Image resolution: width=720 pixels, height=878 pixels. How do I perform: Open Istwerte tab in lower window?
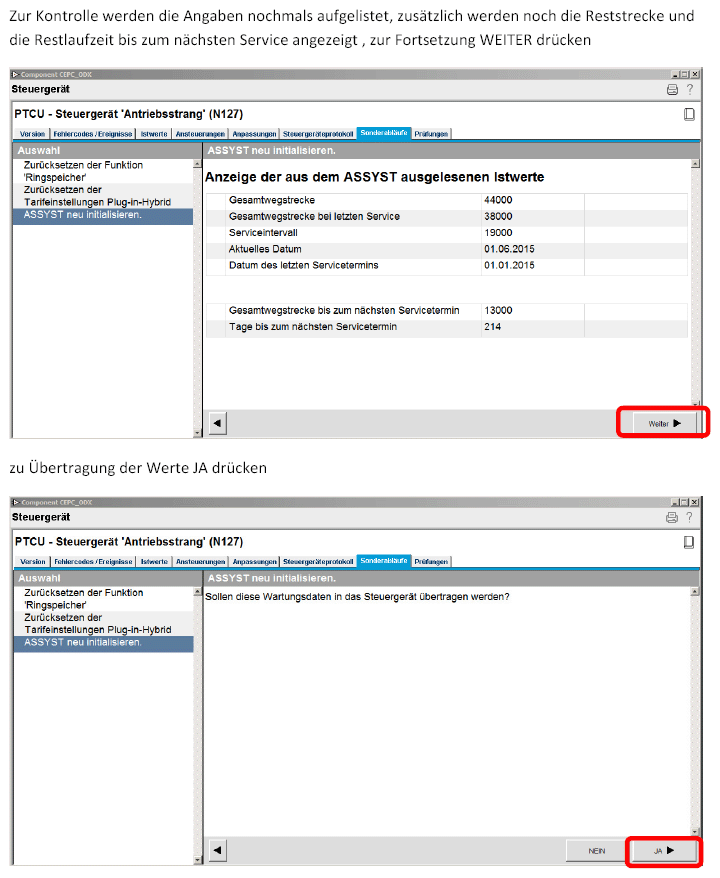click(154, 562)
